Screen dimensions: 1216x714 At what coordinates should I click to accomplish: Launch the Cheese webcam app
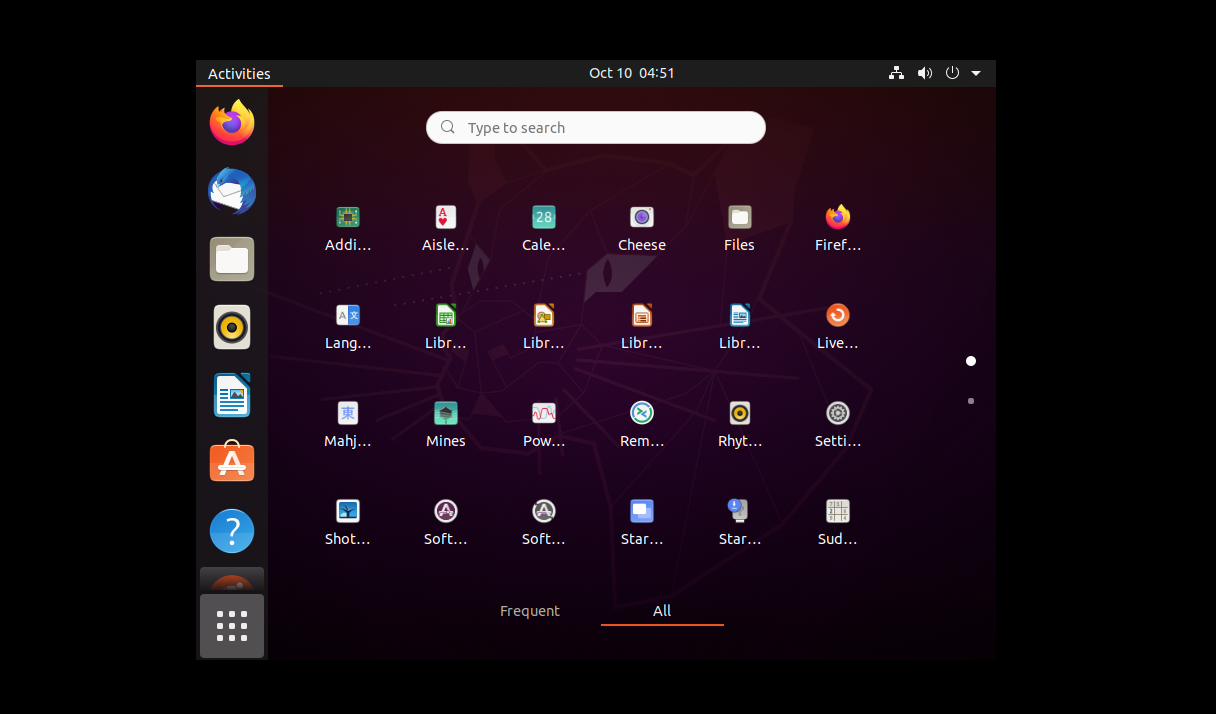tap(642, 228)
